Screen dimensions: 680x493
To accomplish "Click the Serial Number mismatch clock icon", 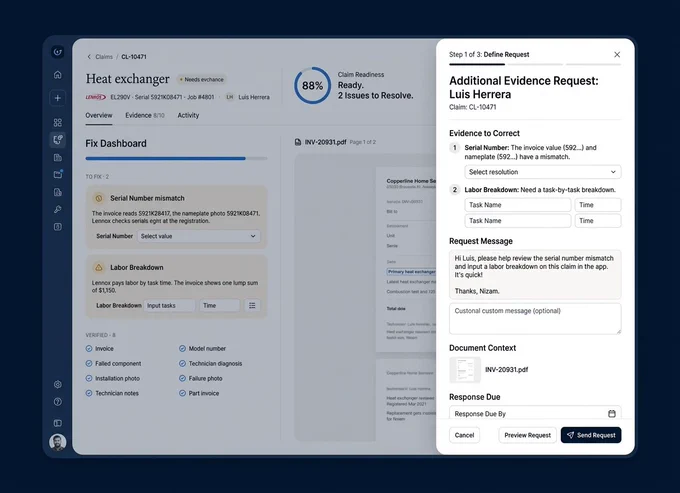I will 98,198.
